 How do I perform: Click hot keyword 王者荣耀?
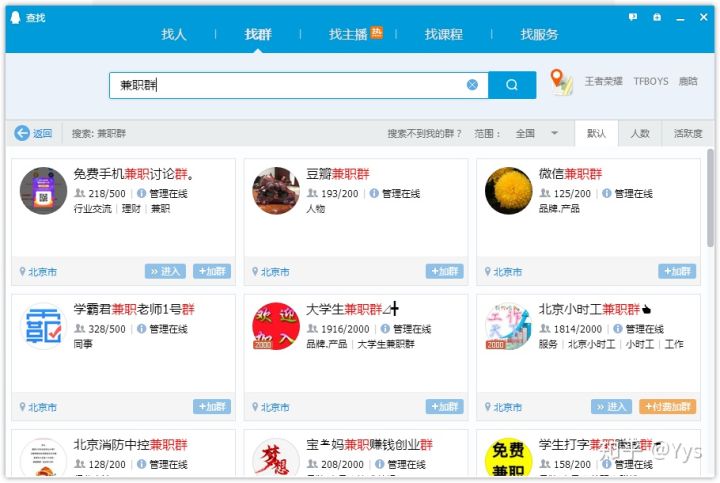pos(603,81)
